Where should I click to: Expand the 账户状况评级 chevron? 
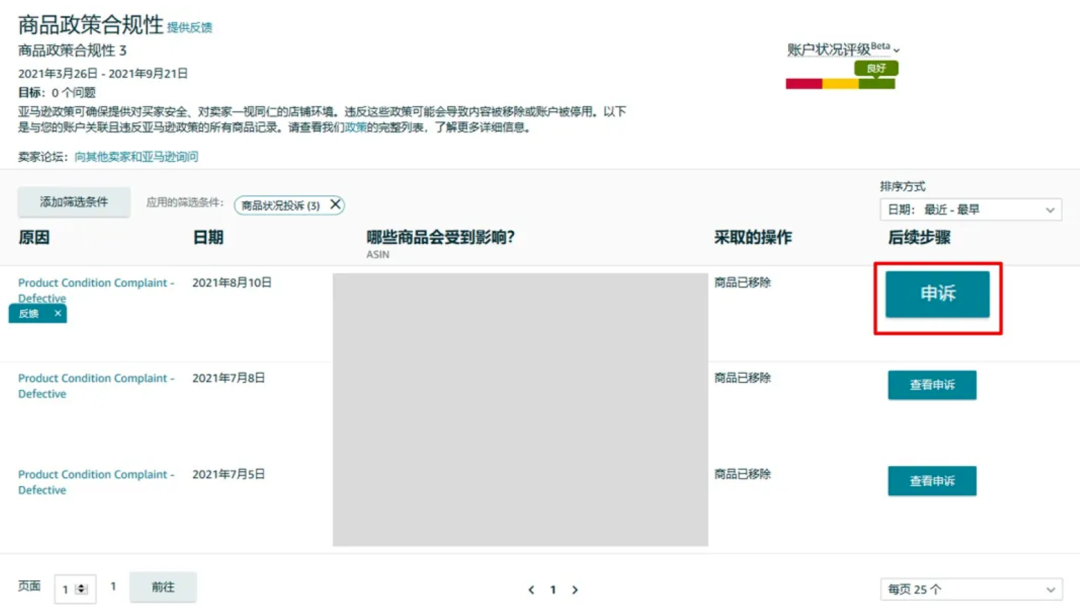(897, 50)
